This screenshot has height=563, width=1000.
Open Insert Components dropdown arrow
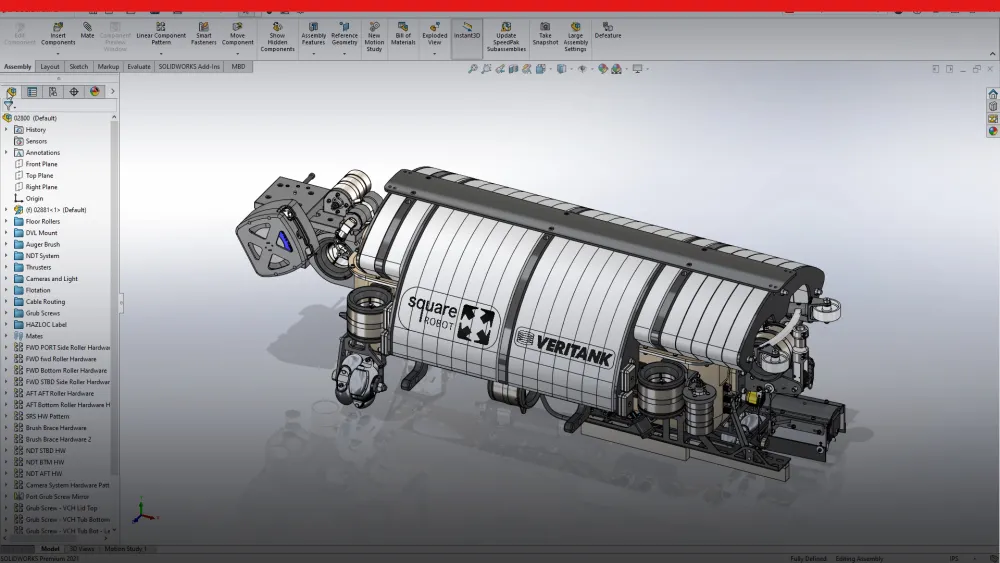pyautogui.click(x=58, y=54)
